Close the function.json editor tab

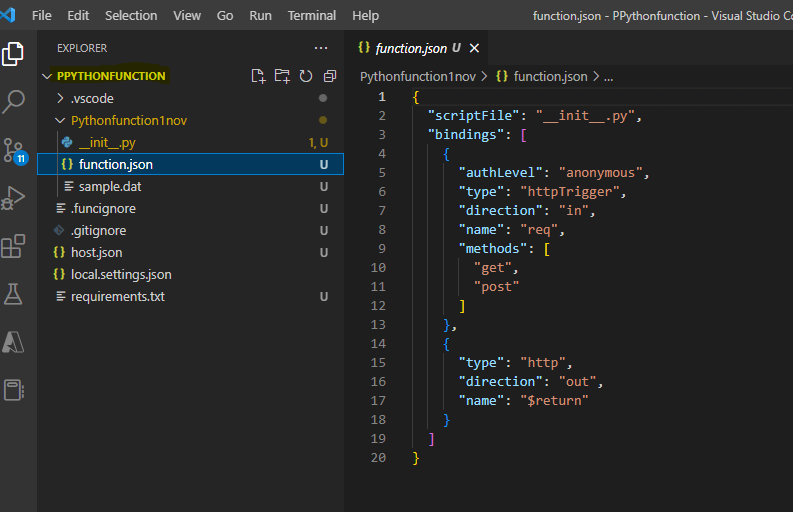click(475, 48)
